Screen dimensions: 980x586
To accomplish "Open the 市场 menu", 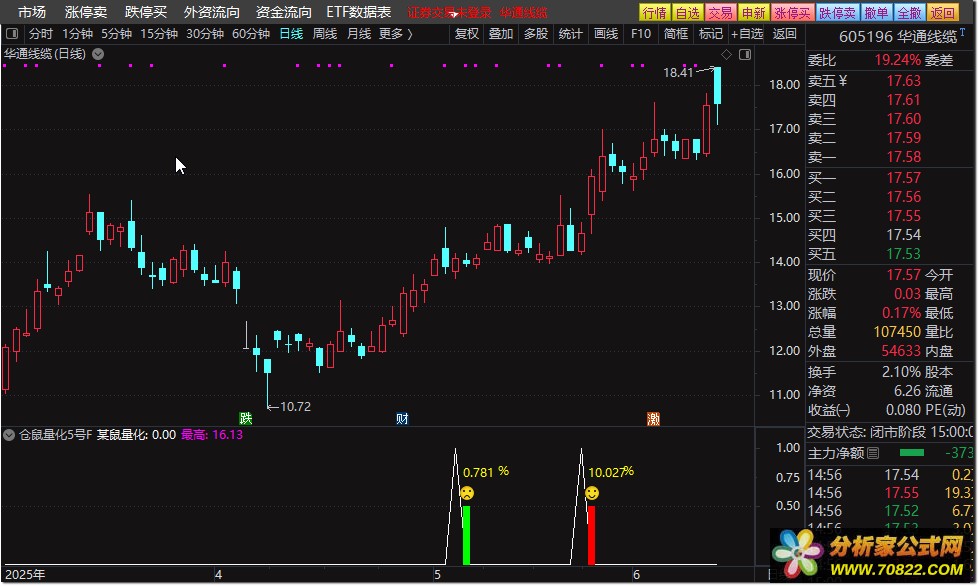I will 32,12.
